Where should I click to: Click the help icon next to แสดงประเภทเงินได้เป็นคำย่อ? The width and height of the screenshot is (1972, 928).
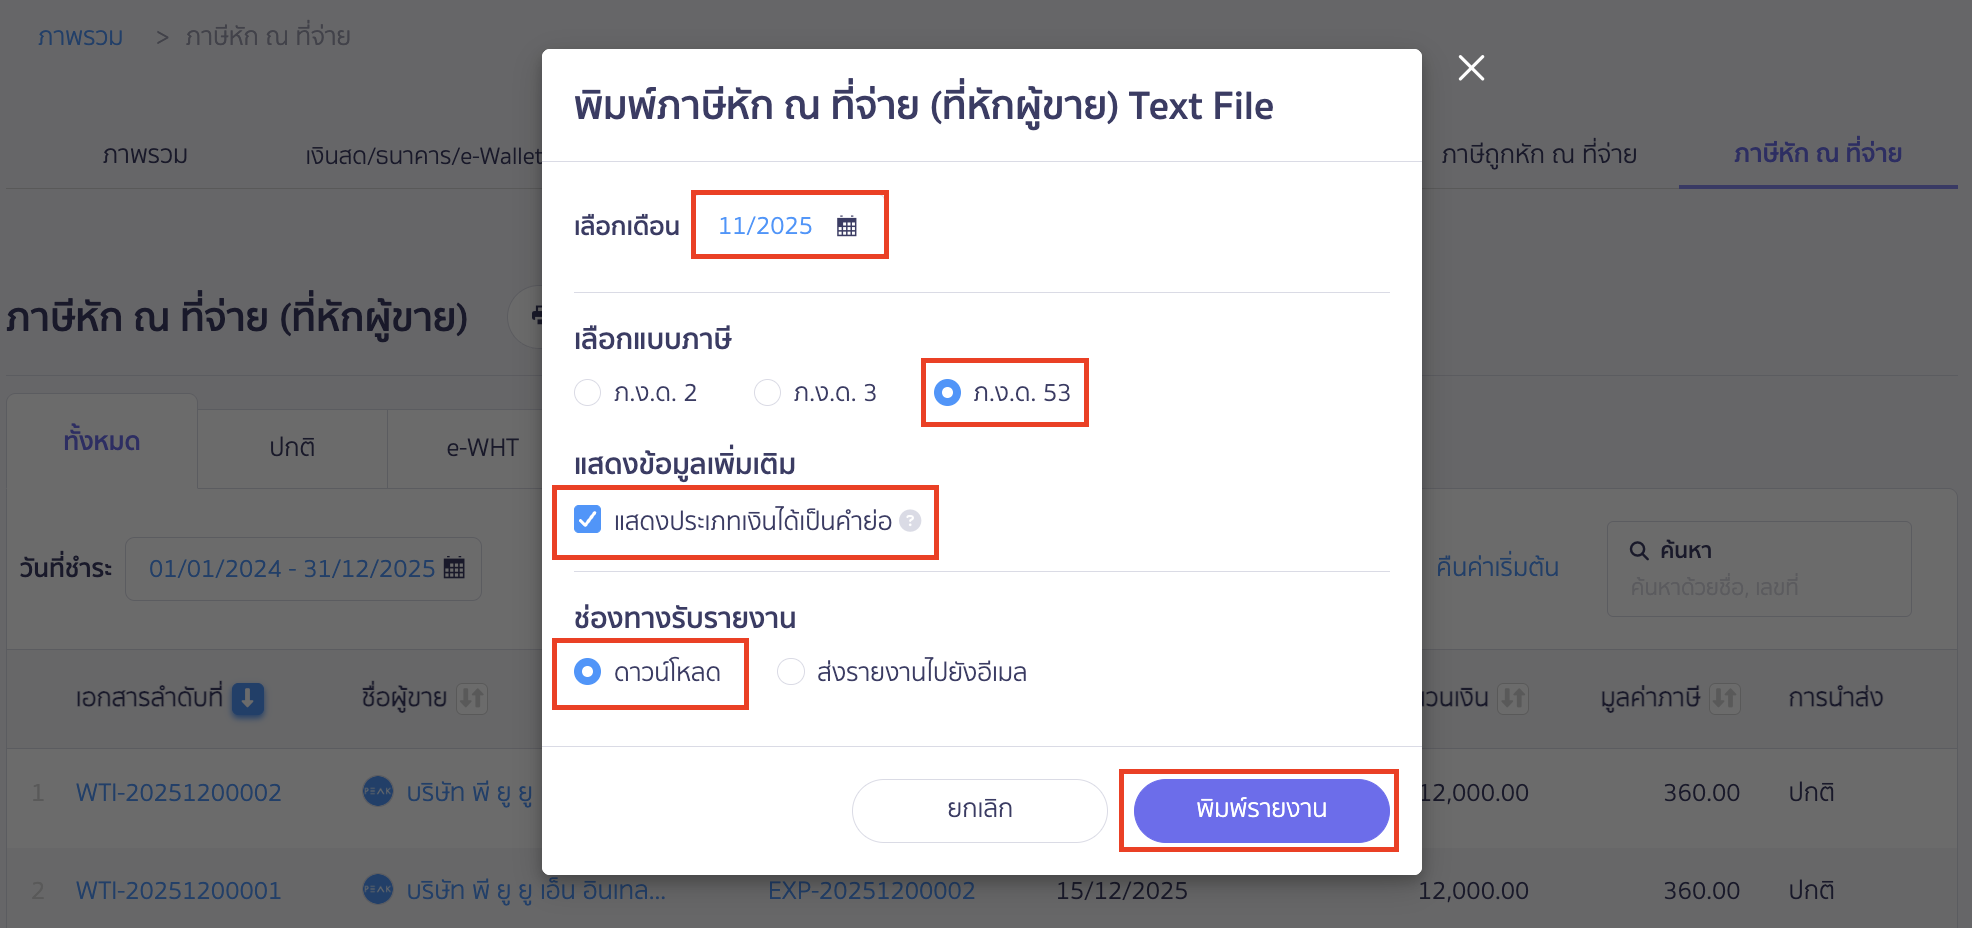click(910, 519)
